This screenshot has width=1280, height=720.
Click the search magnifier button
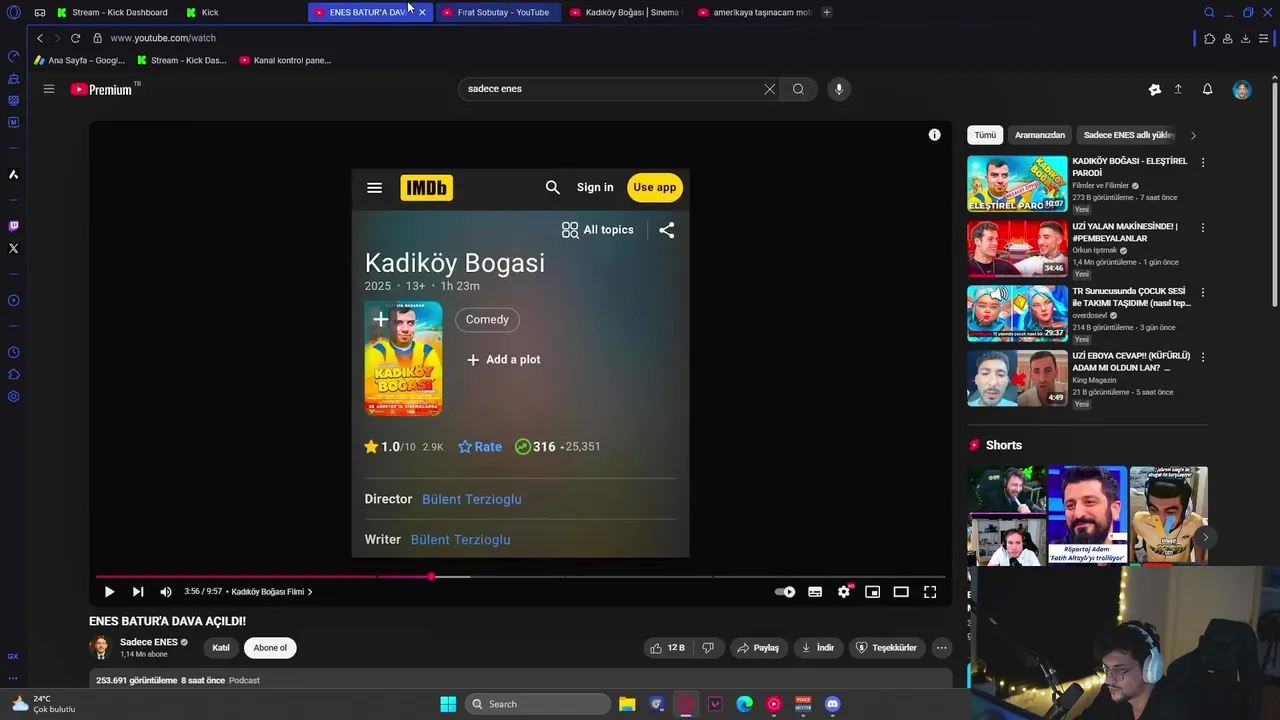pyautogui.click(x=798, y=89)
